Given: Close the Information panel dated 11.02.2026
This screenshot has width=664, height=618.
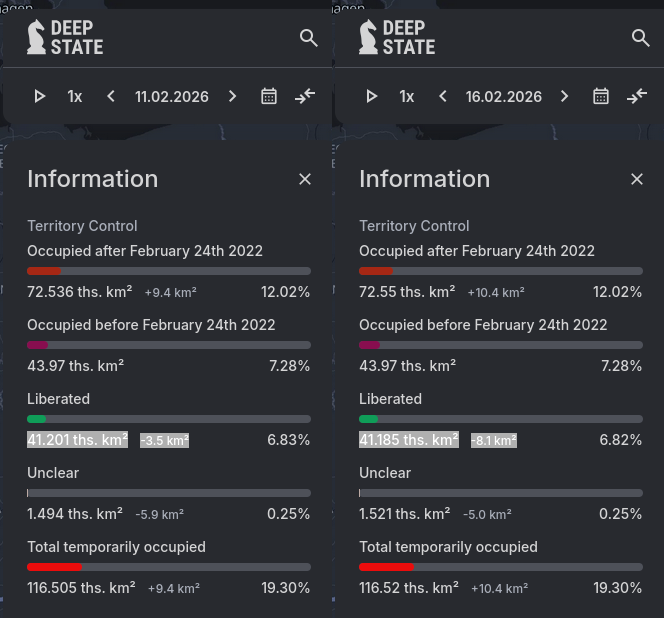Looking at the screenshot, I should (x=305, y=179).
